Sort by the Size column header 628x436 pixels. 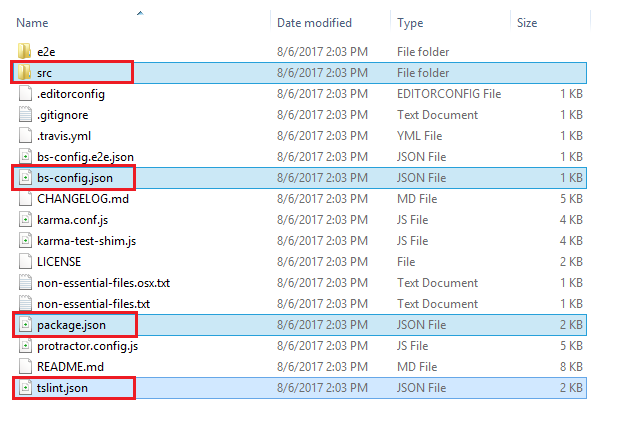pyautogui.click(x=527, y=23)
